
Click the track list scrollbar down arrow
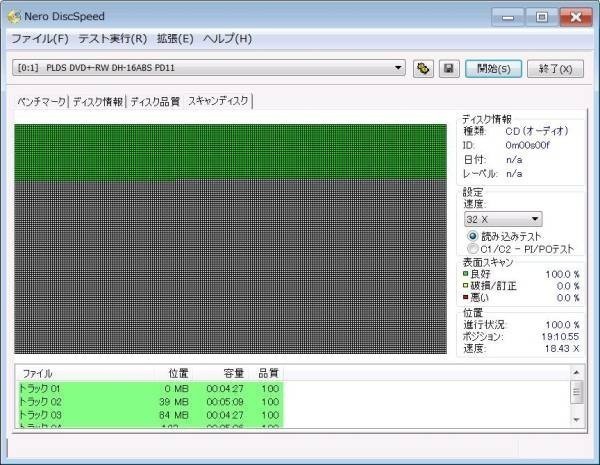pyautogui.click(x=577, y=420)
